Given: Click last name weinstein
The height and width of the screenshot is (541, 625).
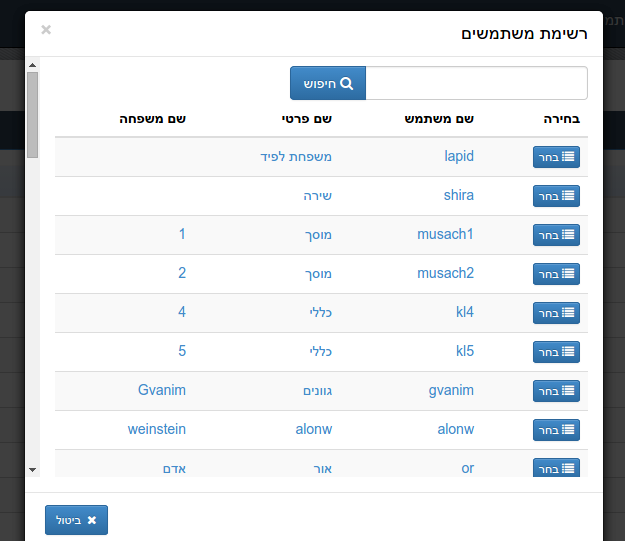Looking at the screenshot, I should tap(157, 429).
